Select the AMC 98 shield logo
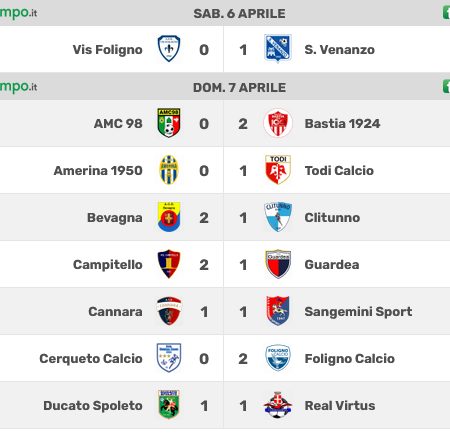Viewport: 450px width, 438px height. coord(169,123)
